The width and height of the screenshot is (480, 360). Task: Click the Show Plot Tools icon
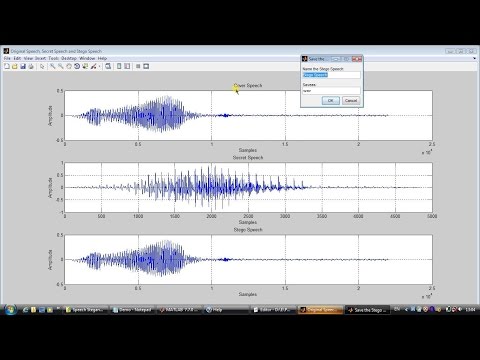146,66
